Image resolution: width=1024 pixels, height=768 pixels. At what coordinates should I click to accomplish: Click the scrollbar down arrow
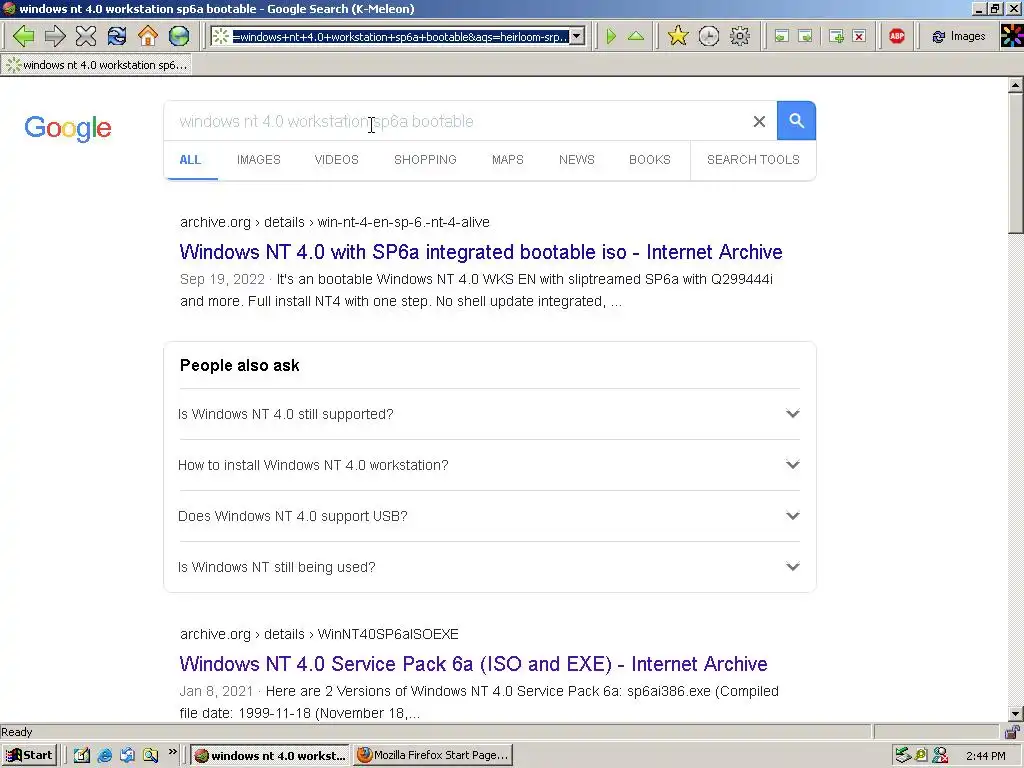[1016, 714]
